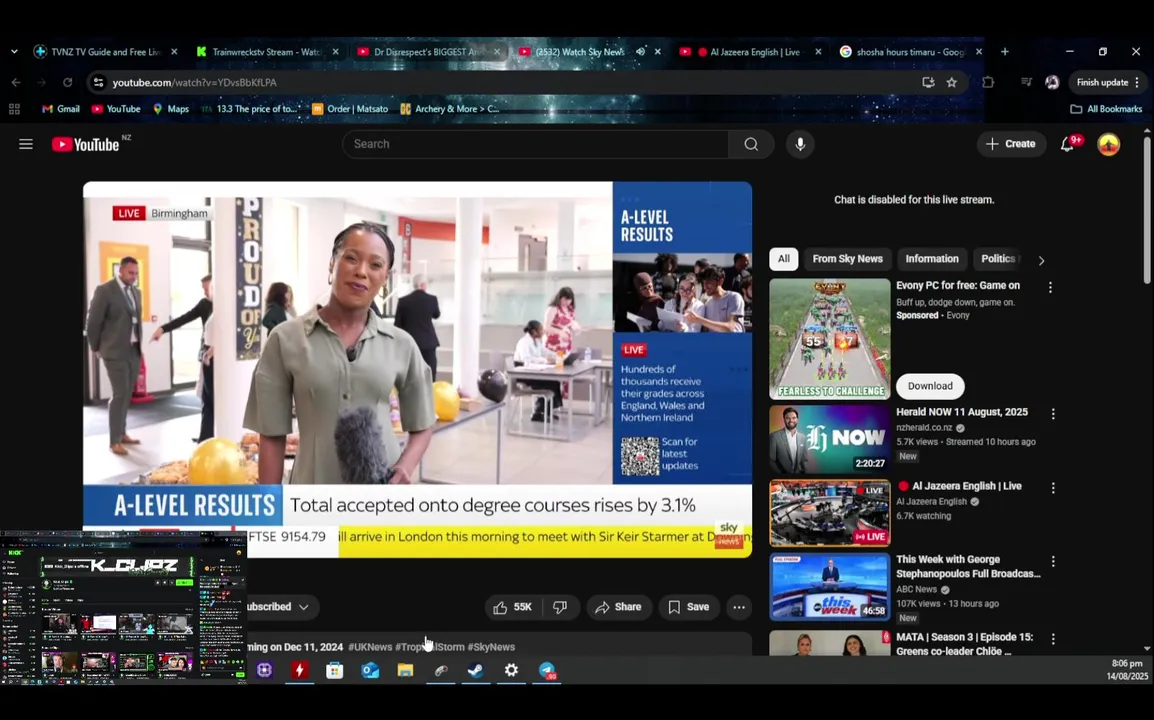Open Herald NOW 11 August thumbnail
The width and height of the screenshot is (1154, 720).
829,440
